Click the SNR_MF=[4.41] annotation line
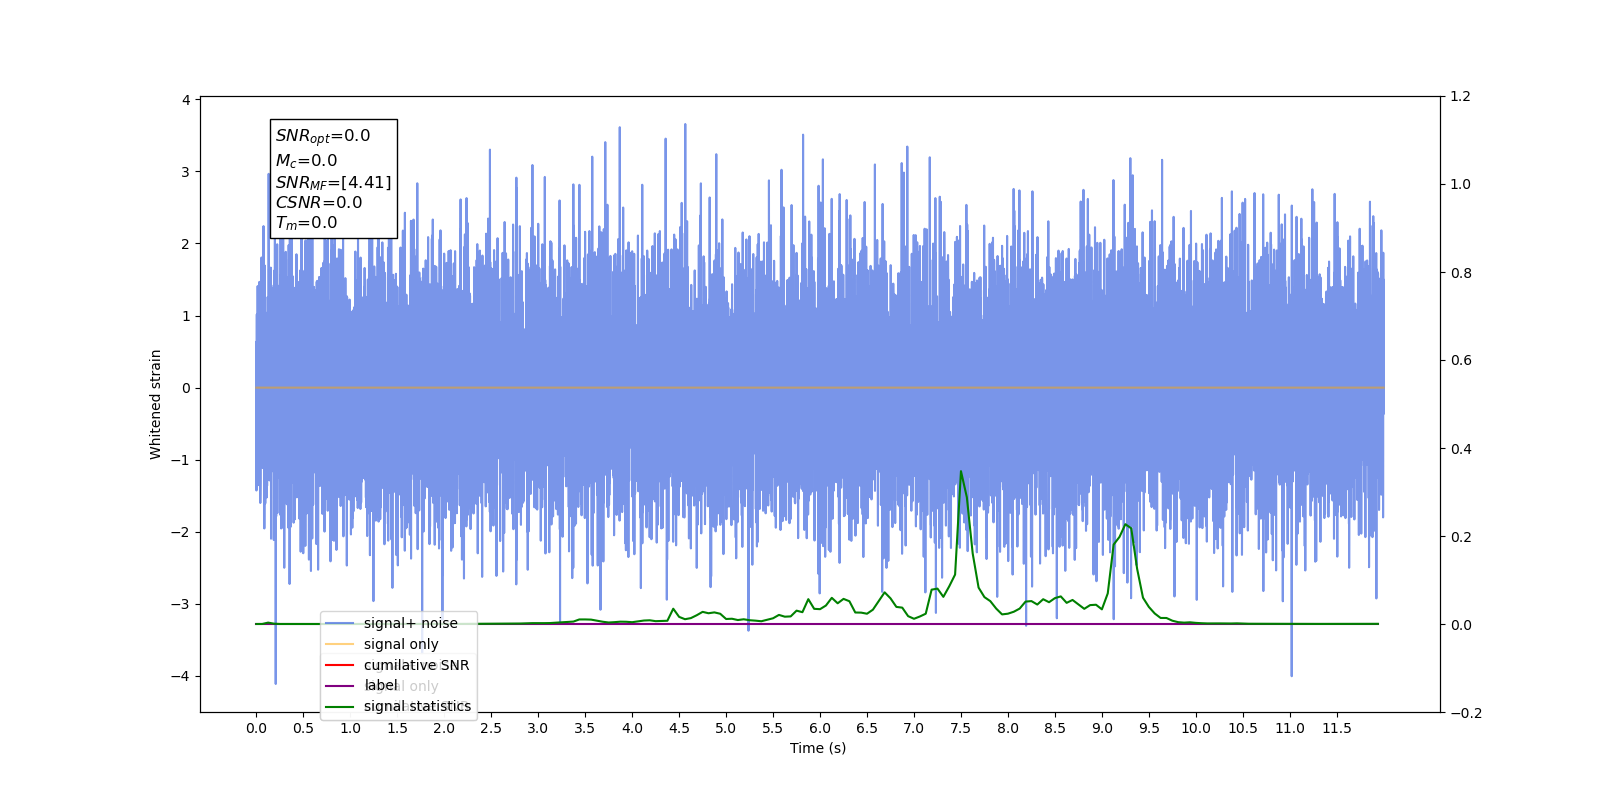 pos(333,182)
